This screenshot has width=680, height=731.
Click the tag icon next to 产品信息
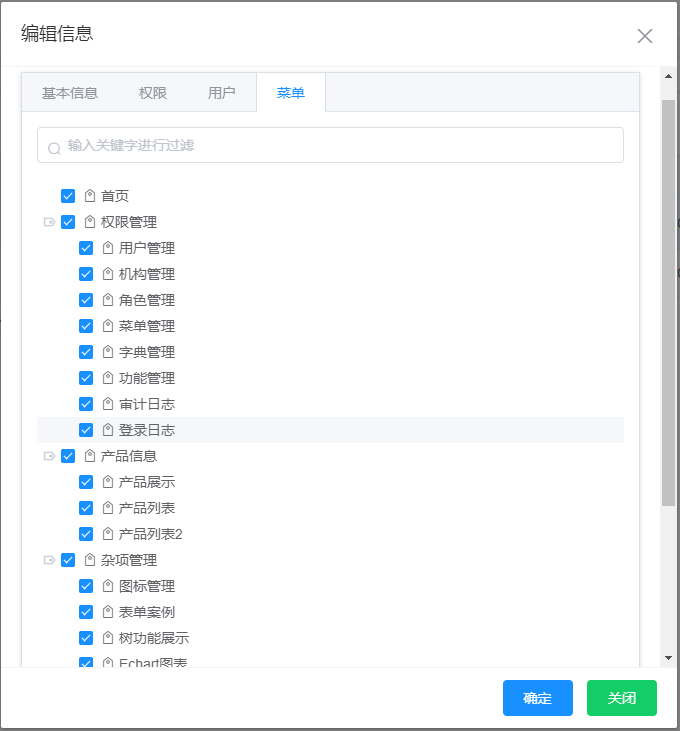[90, 456]
